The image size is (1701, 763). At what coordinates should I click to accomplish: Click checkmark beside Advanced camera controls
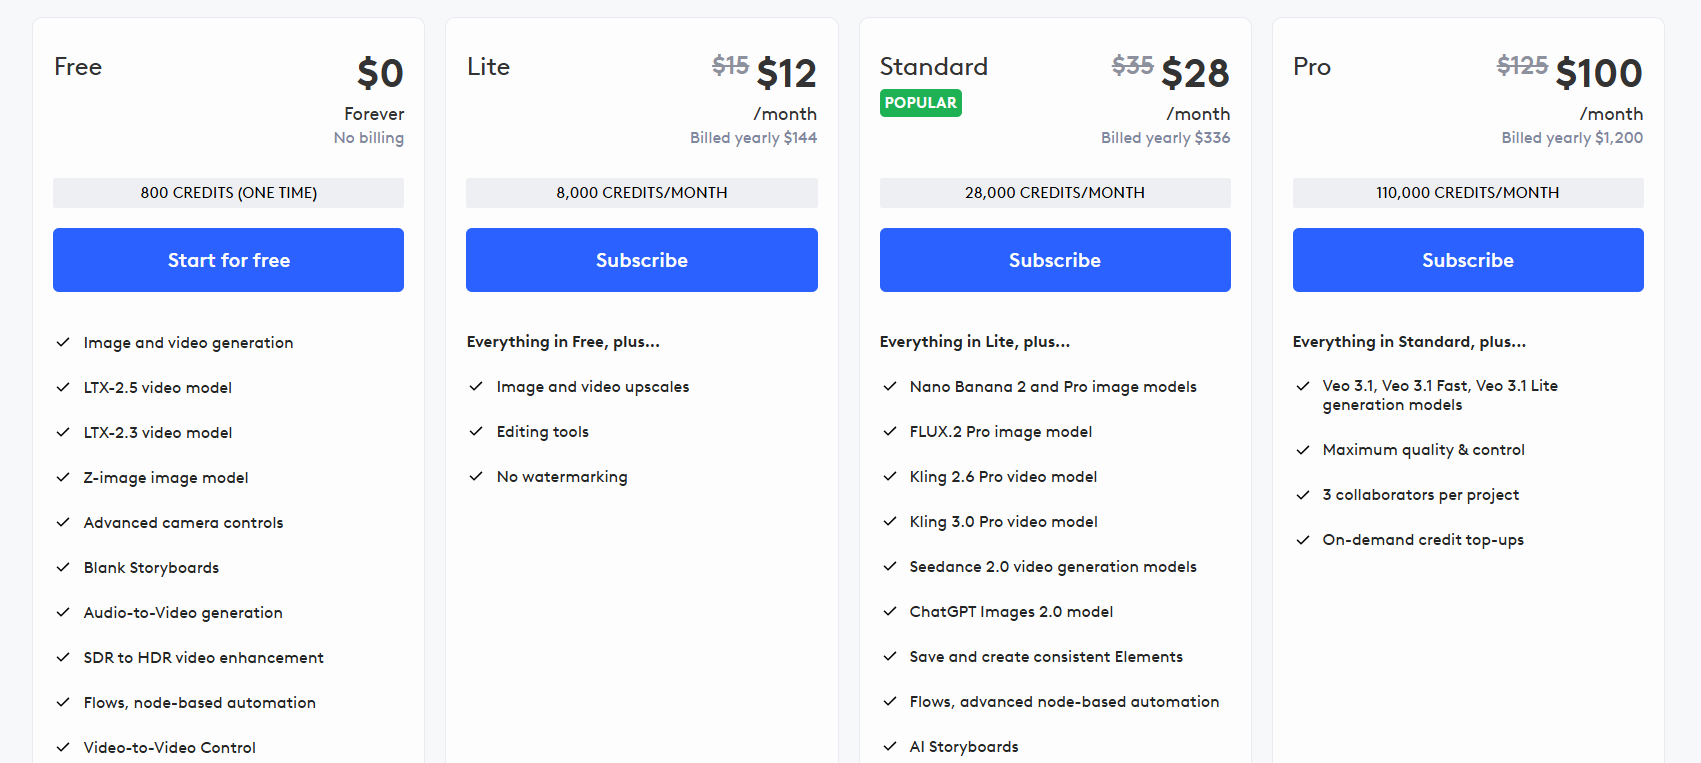[63, 522]
